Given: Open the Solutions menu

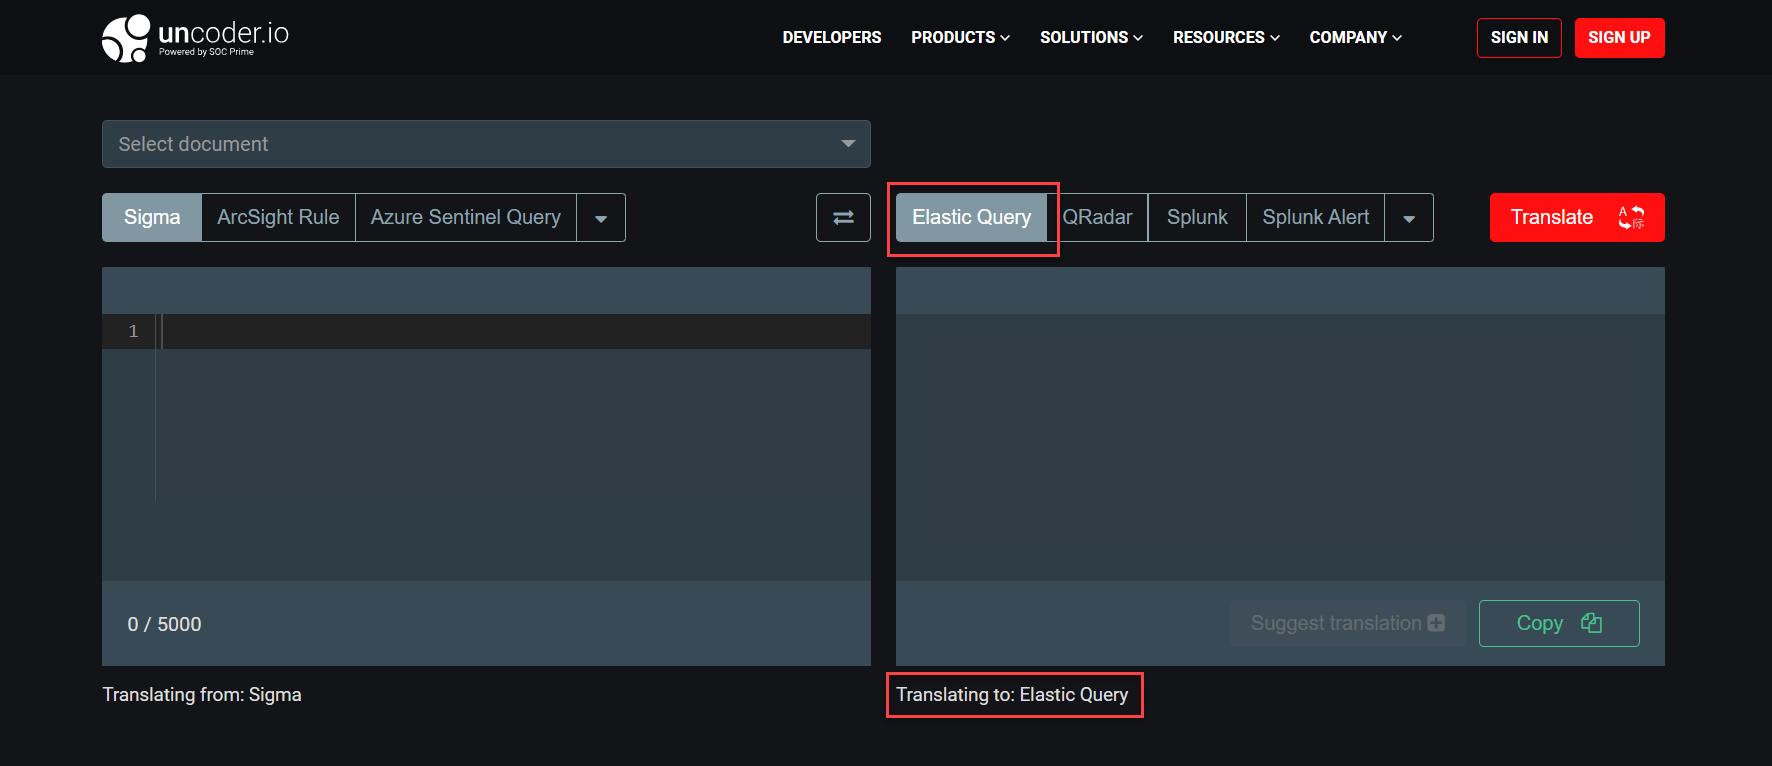Looking at the screenshot, I should click(1090, 37).
